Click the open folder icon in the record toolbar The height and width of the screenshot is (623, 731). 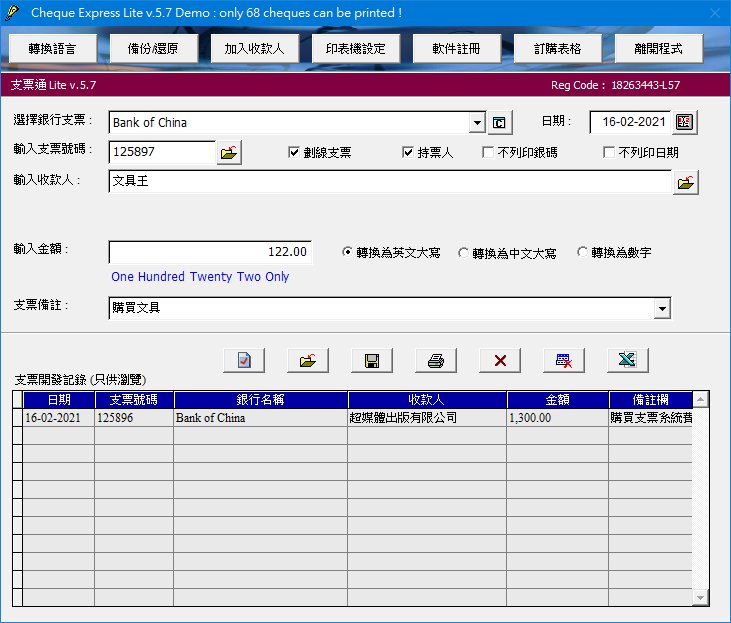click(x=308, y=361)
